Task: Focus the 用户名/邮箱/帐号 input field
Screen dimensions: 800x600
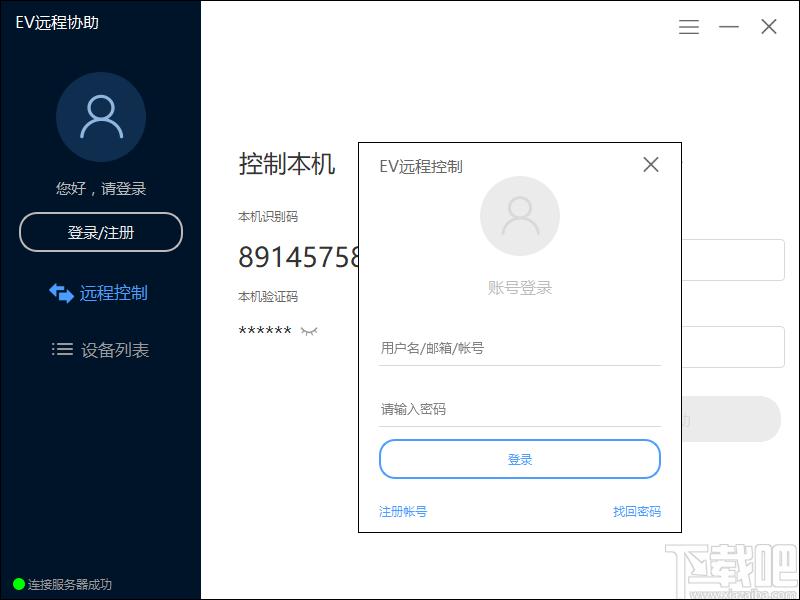Action: (x=520, y=348)
